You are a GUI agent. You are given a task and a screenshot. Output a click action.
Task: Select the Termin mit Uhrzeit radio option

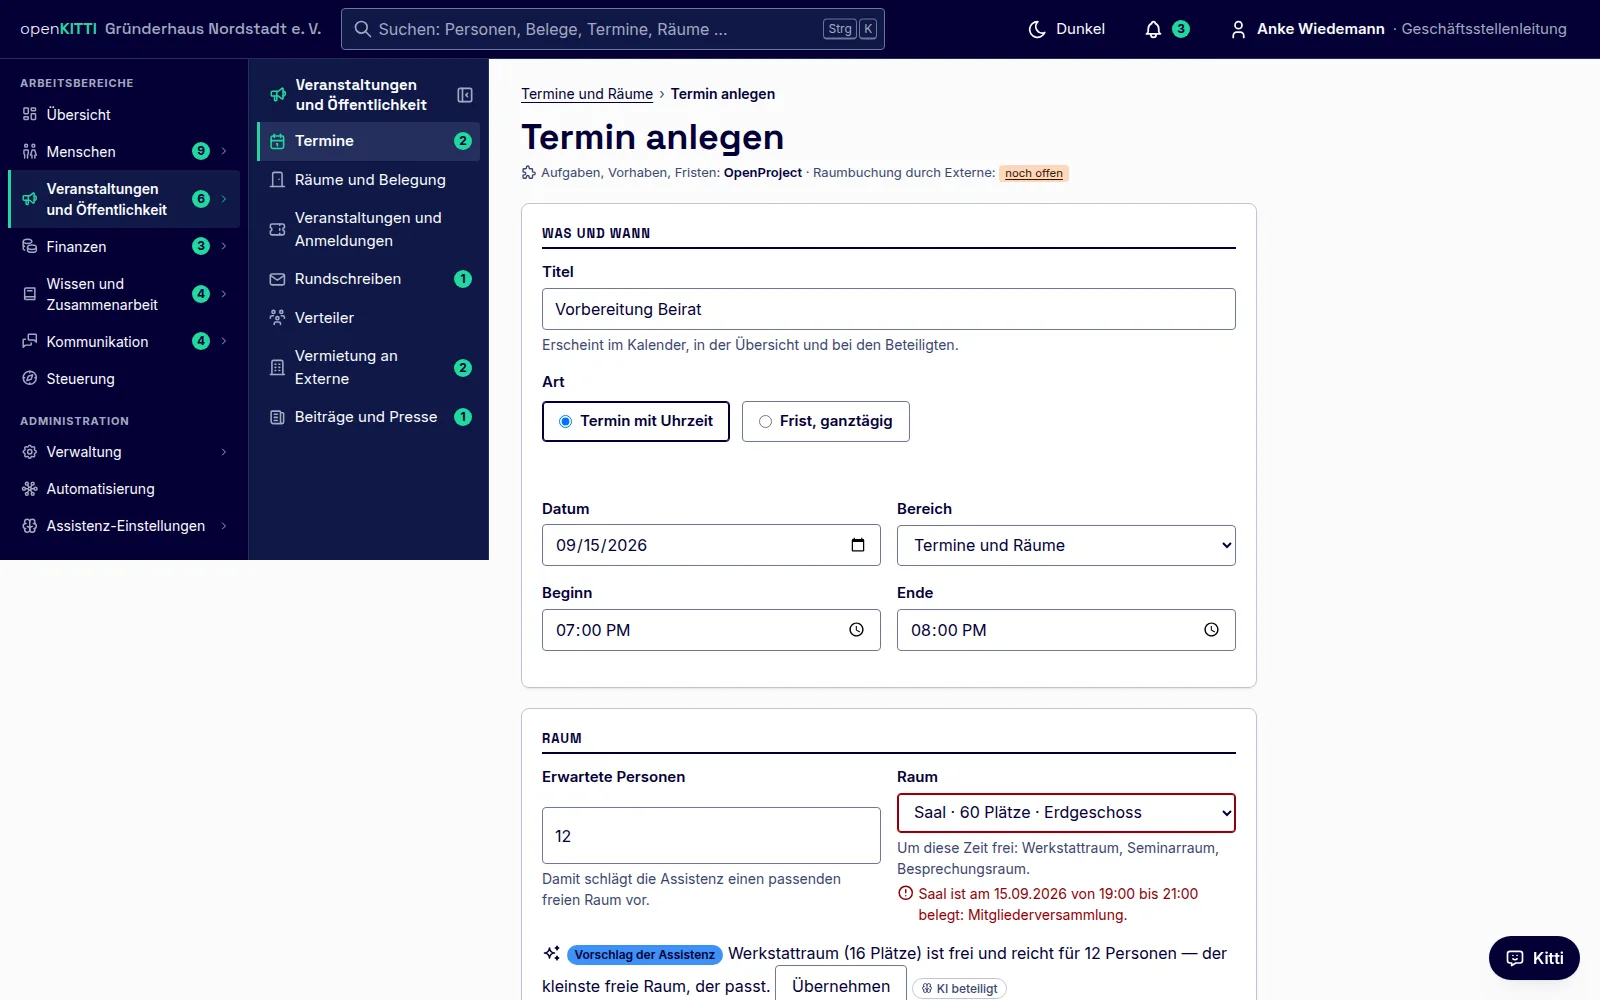tap(636, 421)
